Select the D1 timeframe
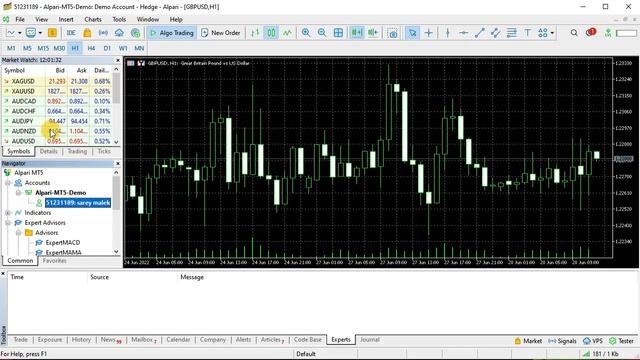The height and width of the screenshot is (360, 640). pos(107,48)
